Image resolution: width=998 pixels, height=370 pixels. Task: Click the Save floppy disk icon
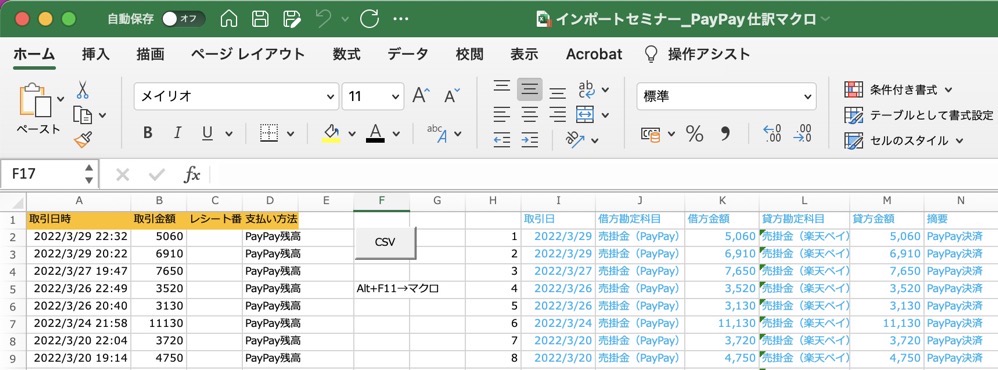coord(260,18)
